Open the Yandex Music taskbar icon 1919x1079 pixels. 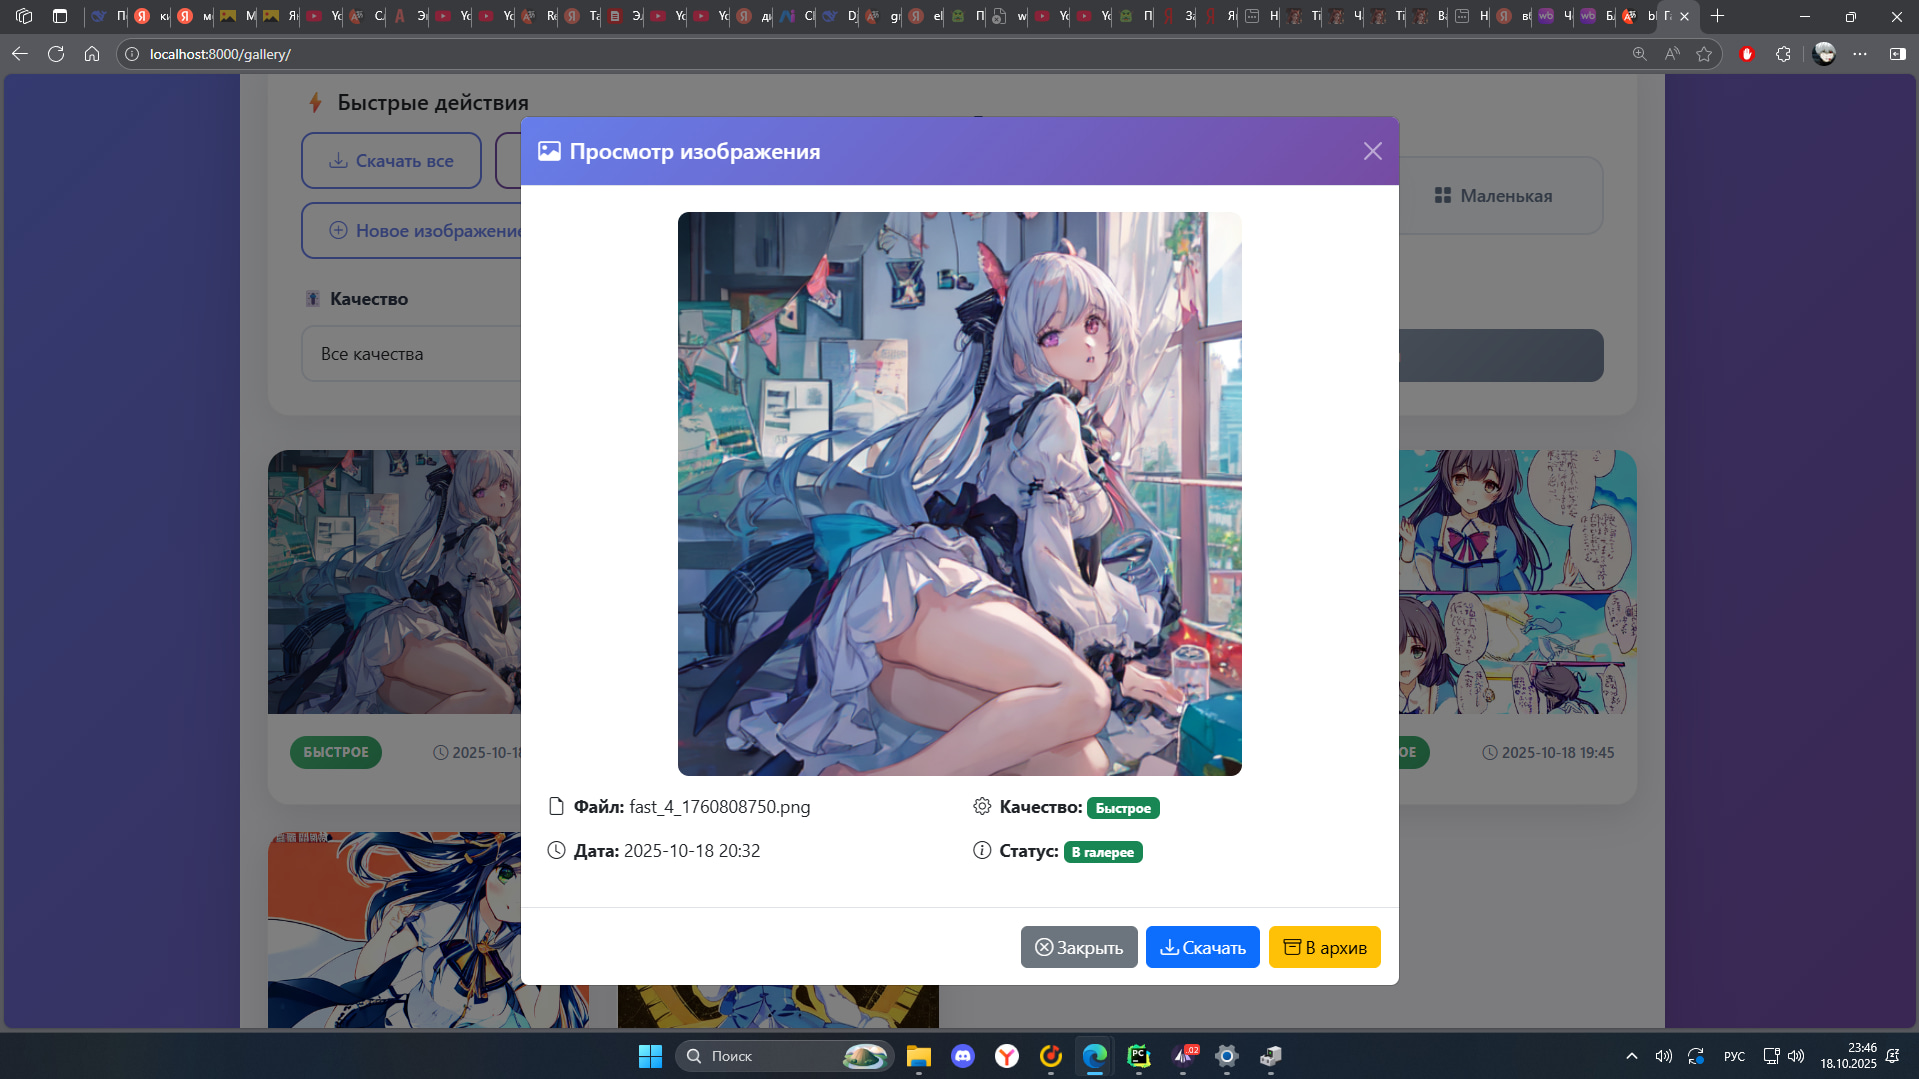(x=1051, y=1056)
